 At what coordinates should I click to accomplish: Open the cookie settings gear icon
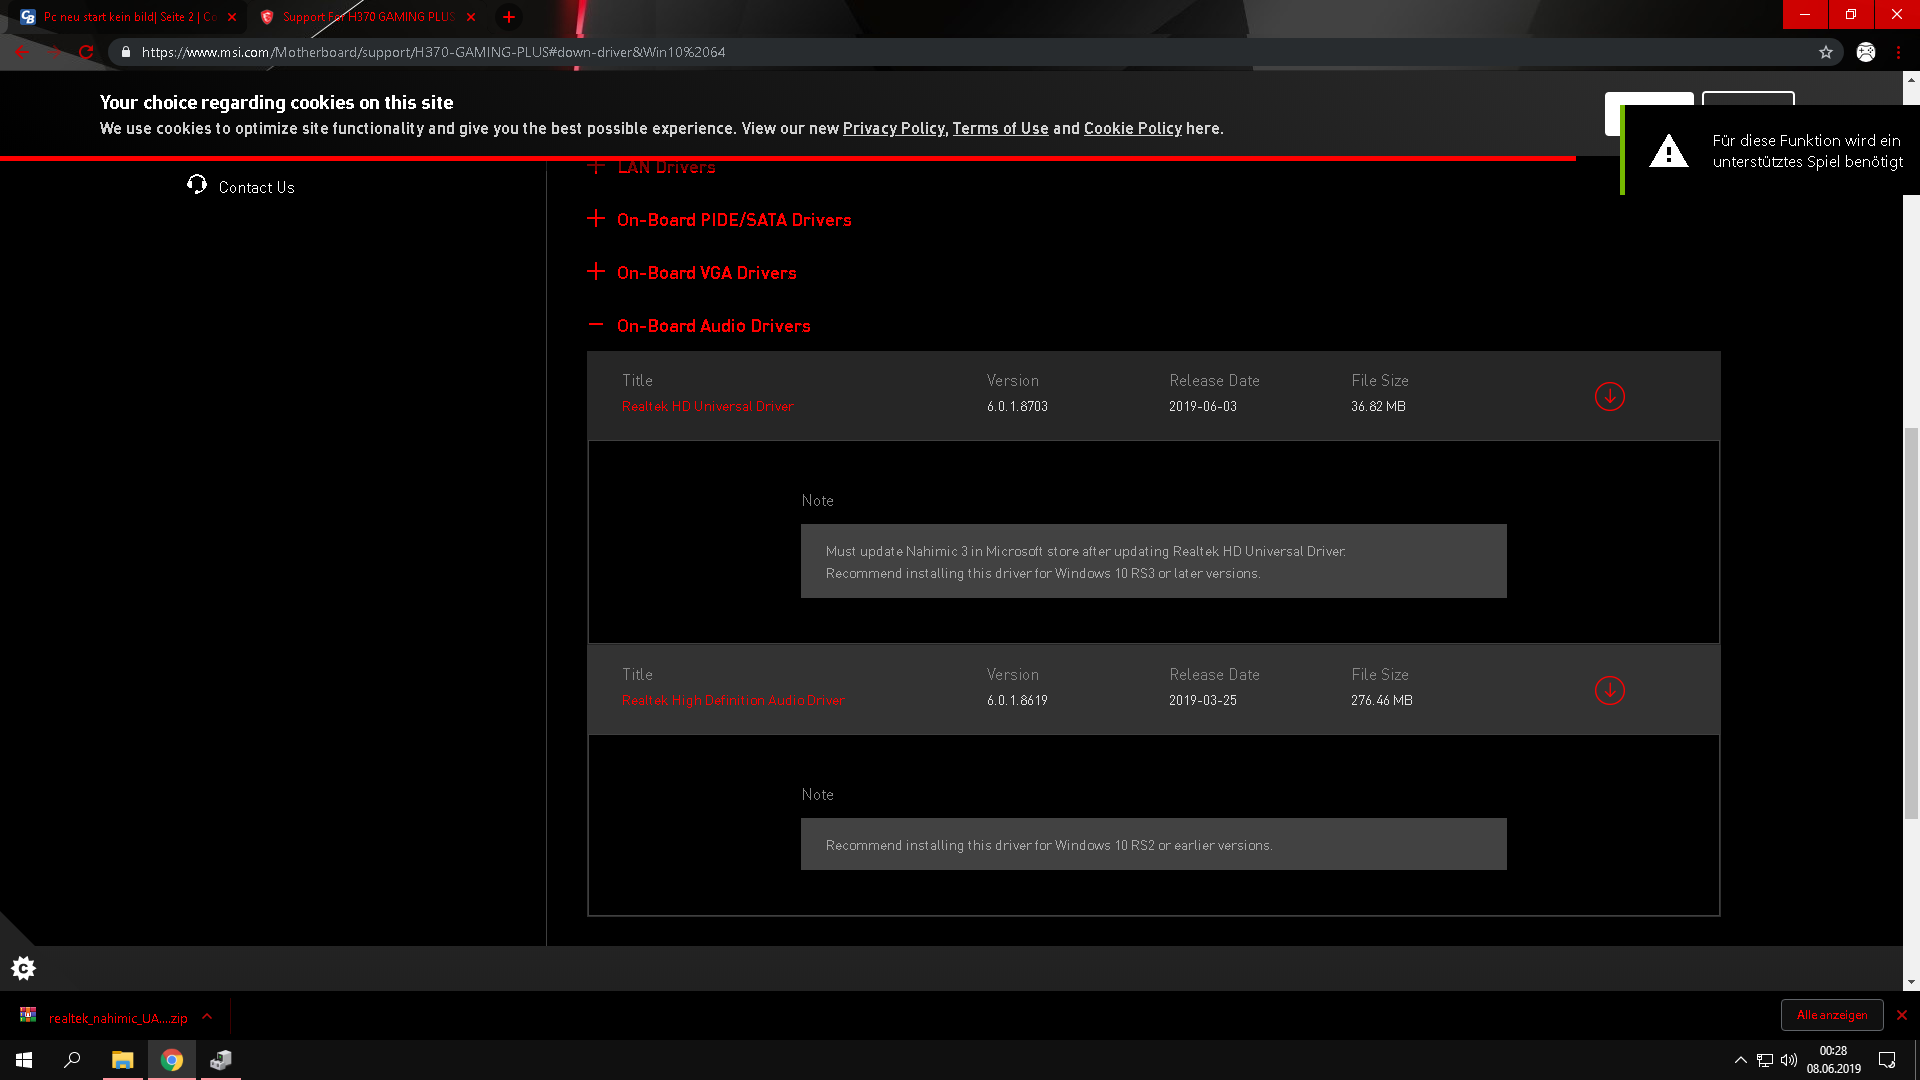coord(23,967)
